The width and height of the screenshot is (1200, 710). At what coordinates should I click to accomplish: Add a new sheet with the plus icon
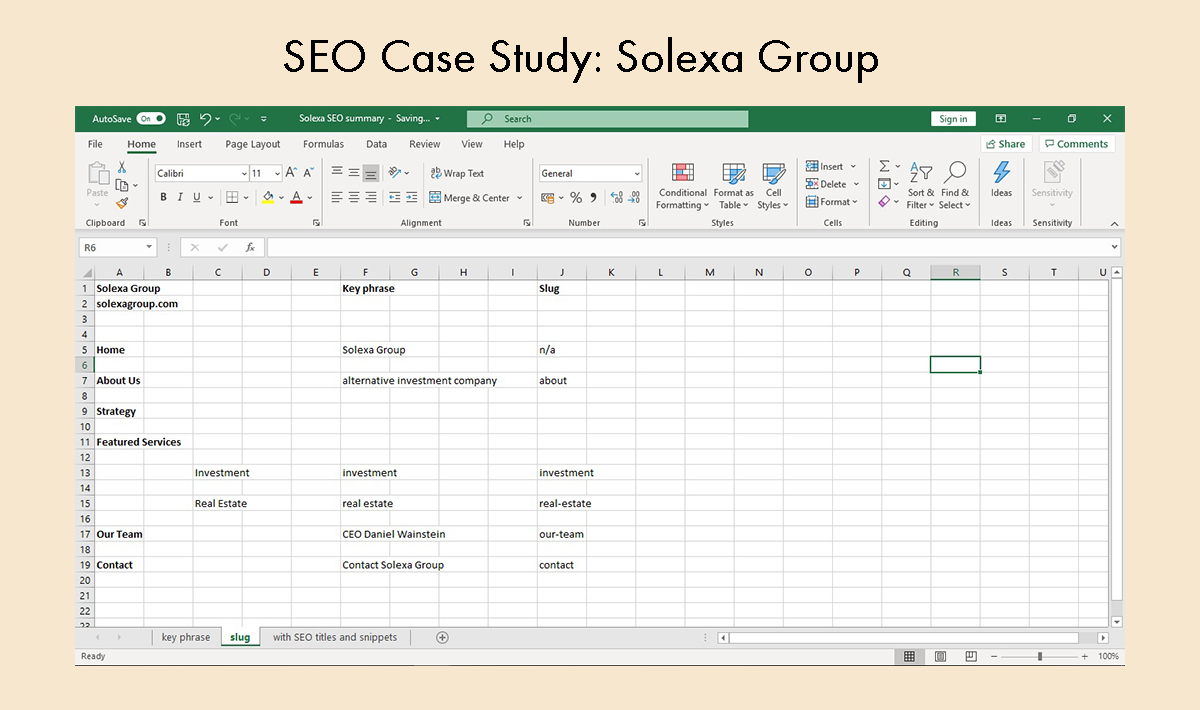442,637
